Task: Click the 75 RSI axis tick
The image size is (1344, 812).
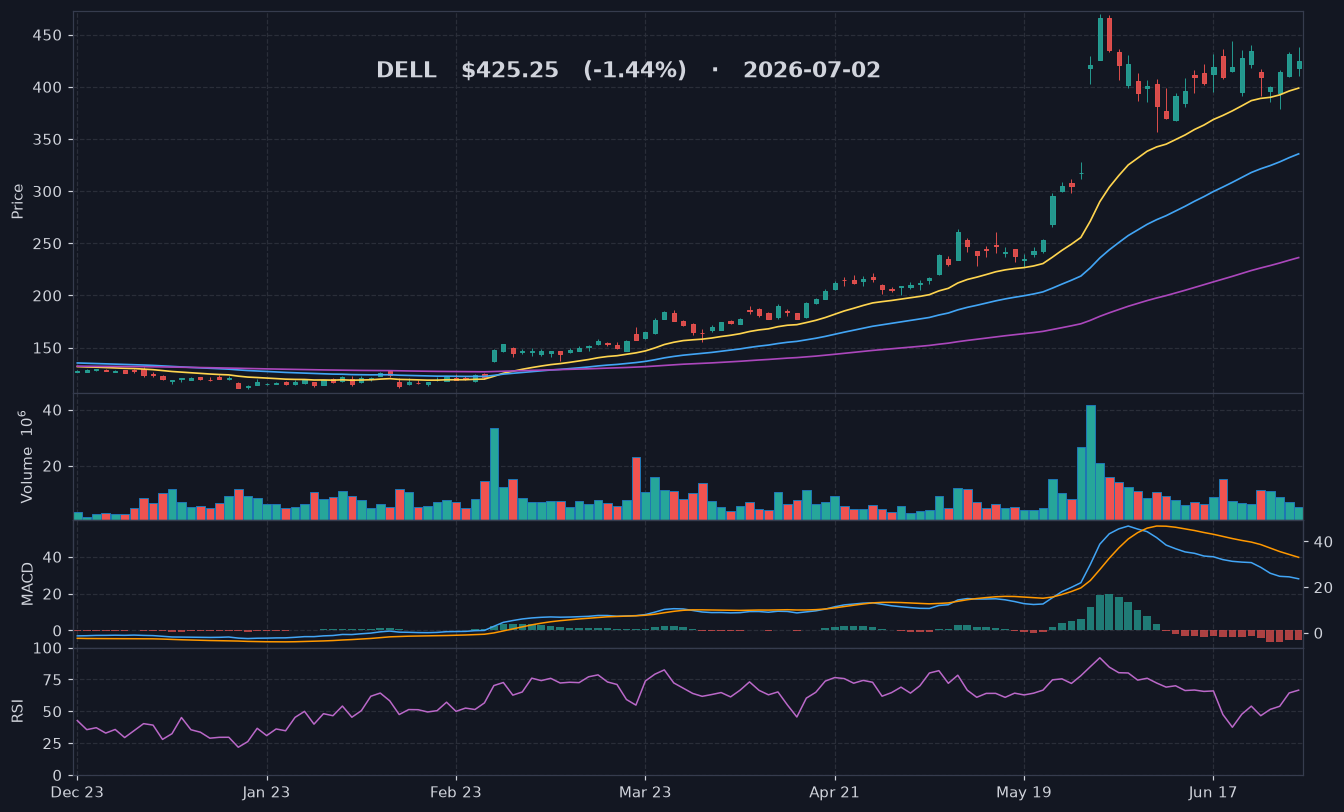Action: (53, 680)
